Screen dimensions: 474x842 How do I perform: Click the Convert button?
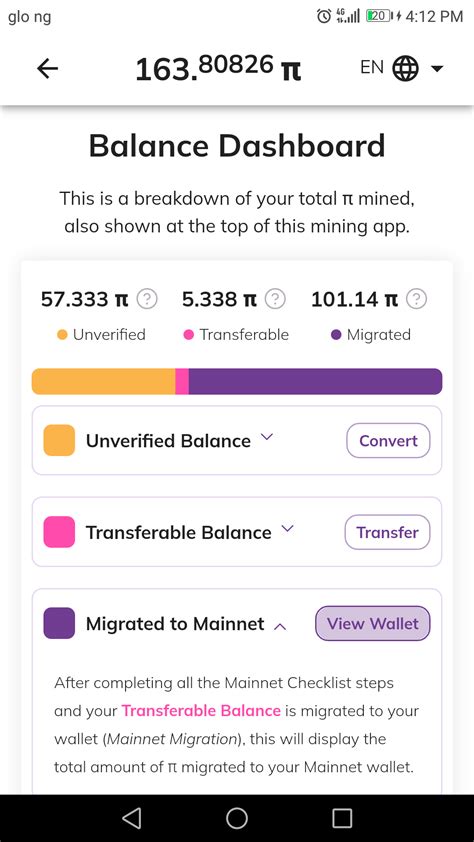click(388, 441)
